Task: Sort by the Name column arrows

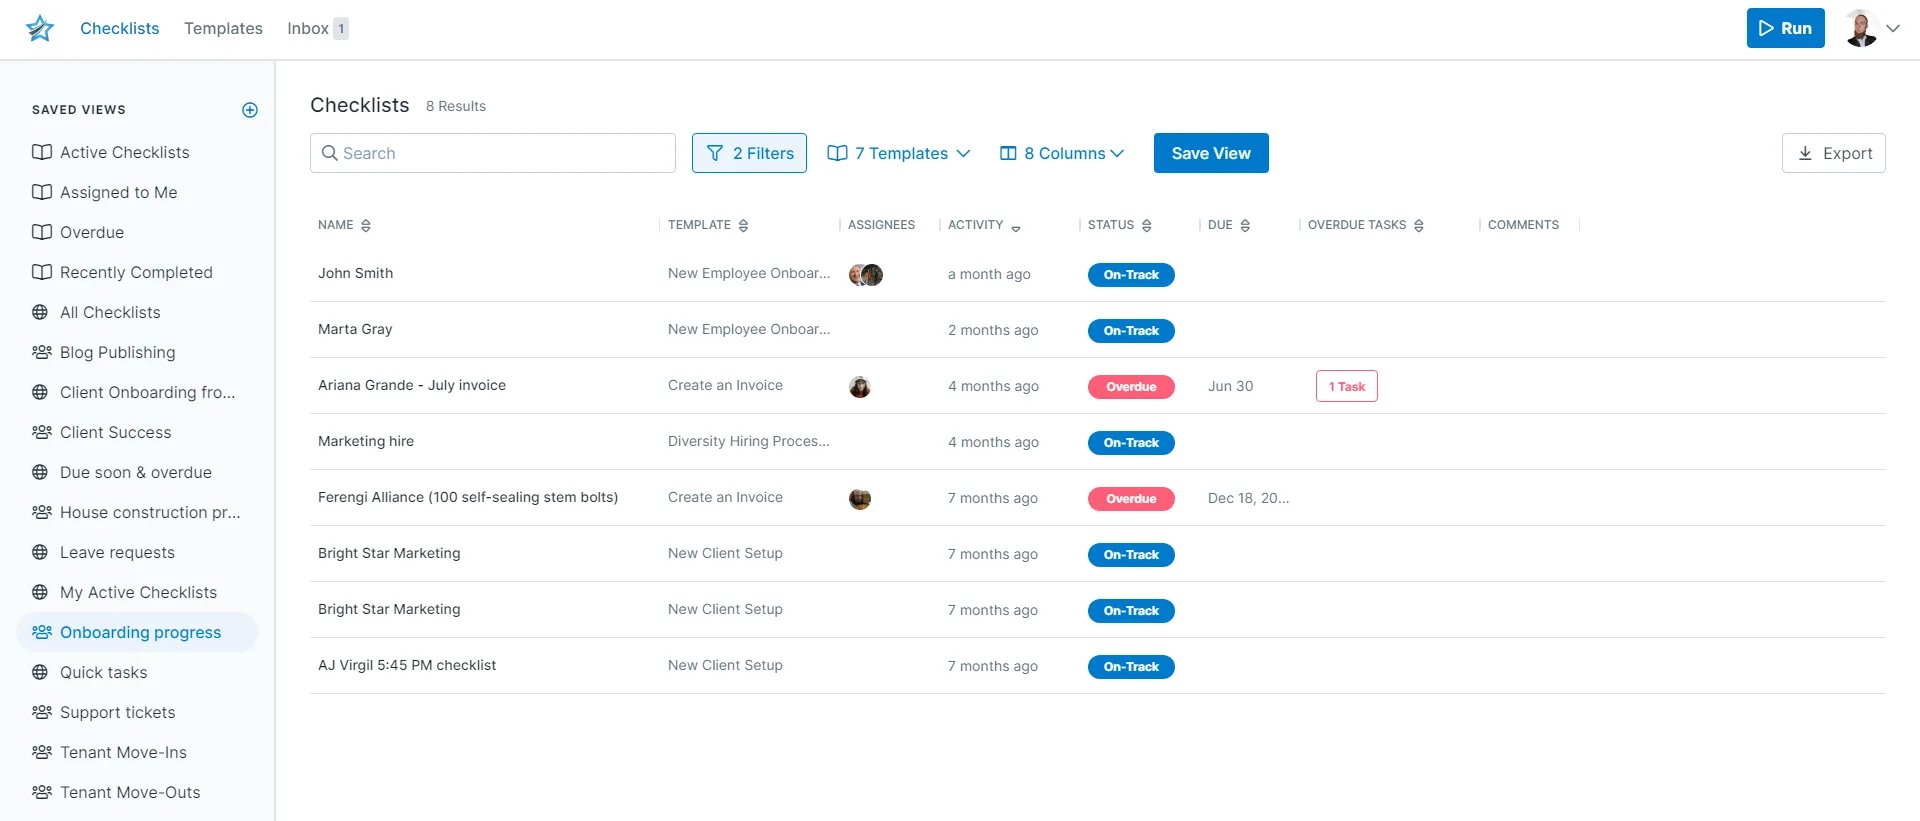Action: point(366,226)
